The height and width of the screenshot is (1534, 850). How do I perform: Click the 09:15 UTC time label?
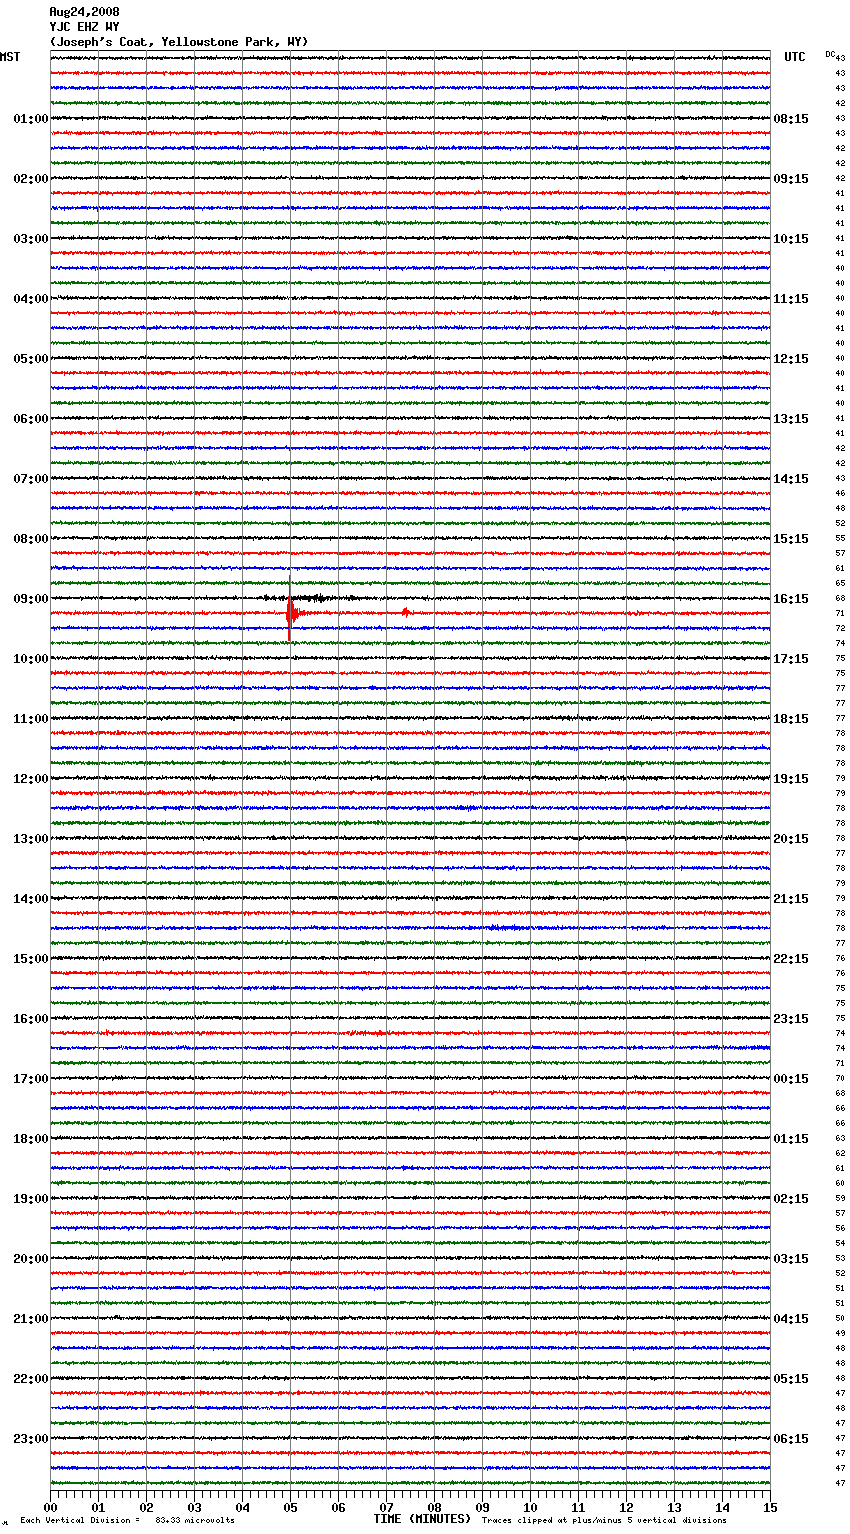click(791, 179)
